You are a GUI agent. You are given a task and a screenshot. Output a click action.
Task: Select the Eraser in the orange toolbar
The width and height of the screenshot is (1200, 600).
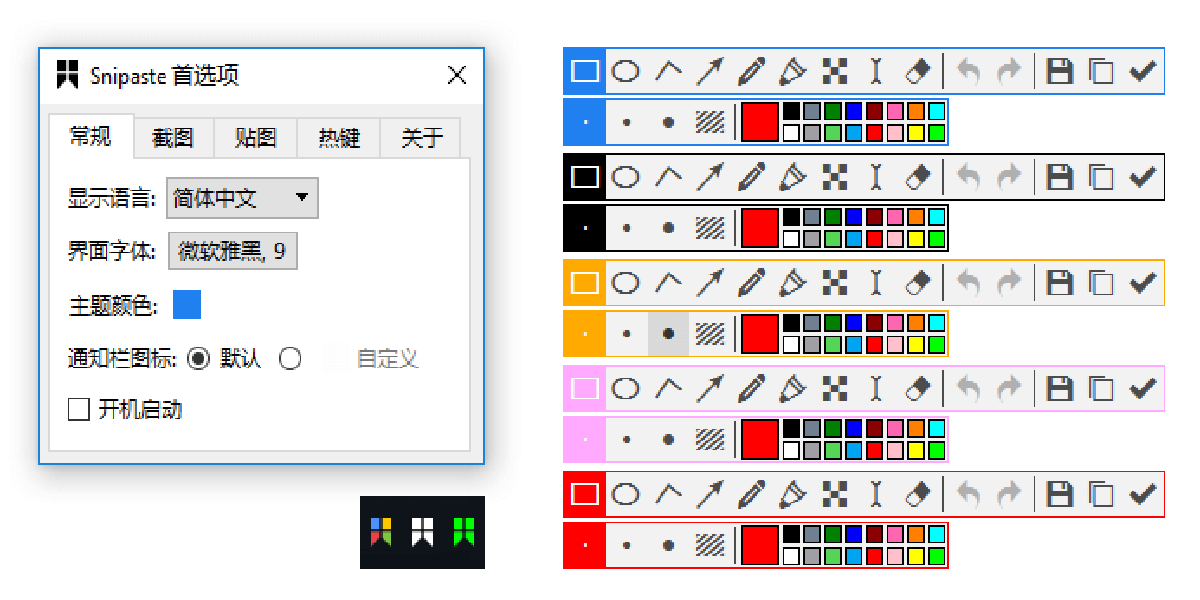[x=917, y=283]
